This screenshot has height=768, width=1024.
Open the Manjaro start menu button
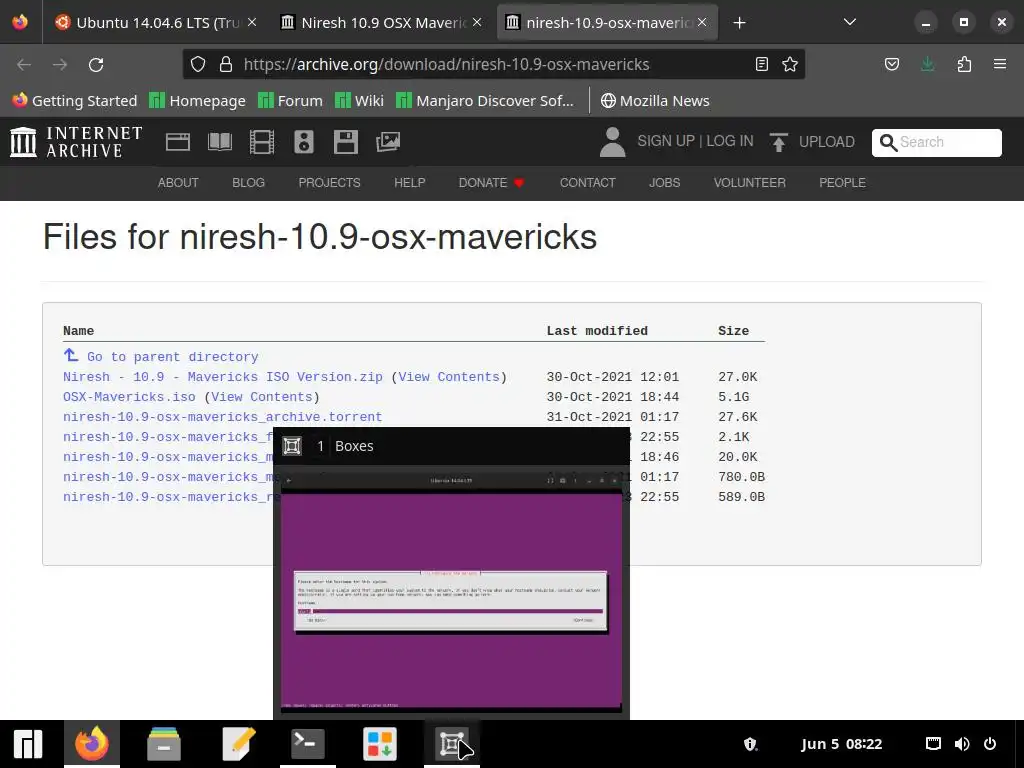tap(27, 744)
